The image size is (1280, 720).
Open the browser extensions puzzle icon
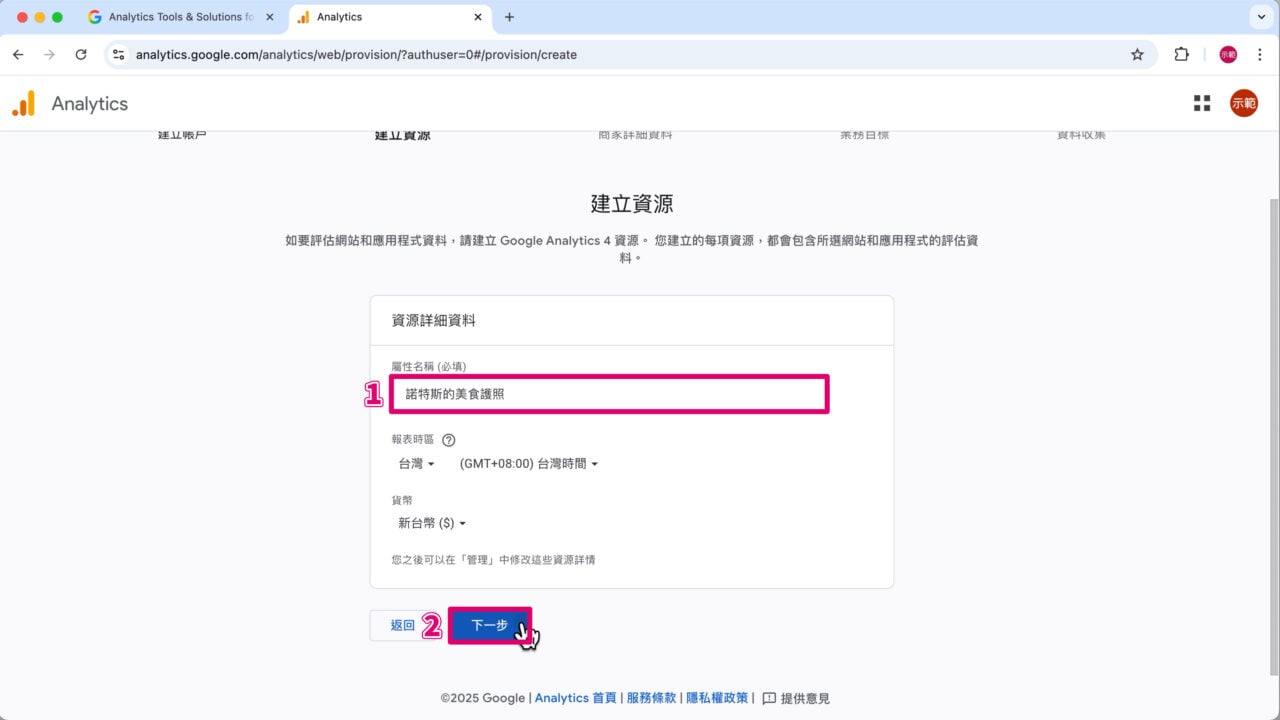click(x=1181, y=55)
